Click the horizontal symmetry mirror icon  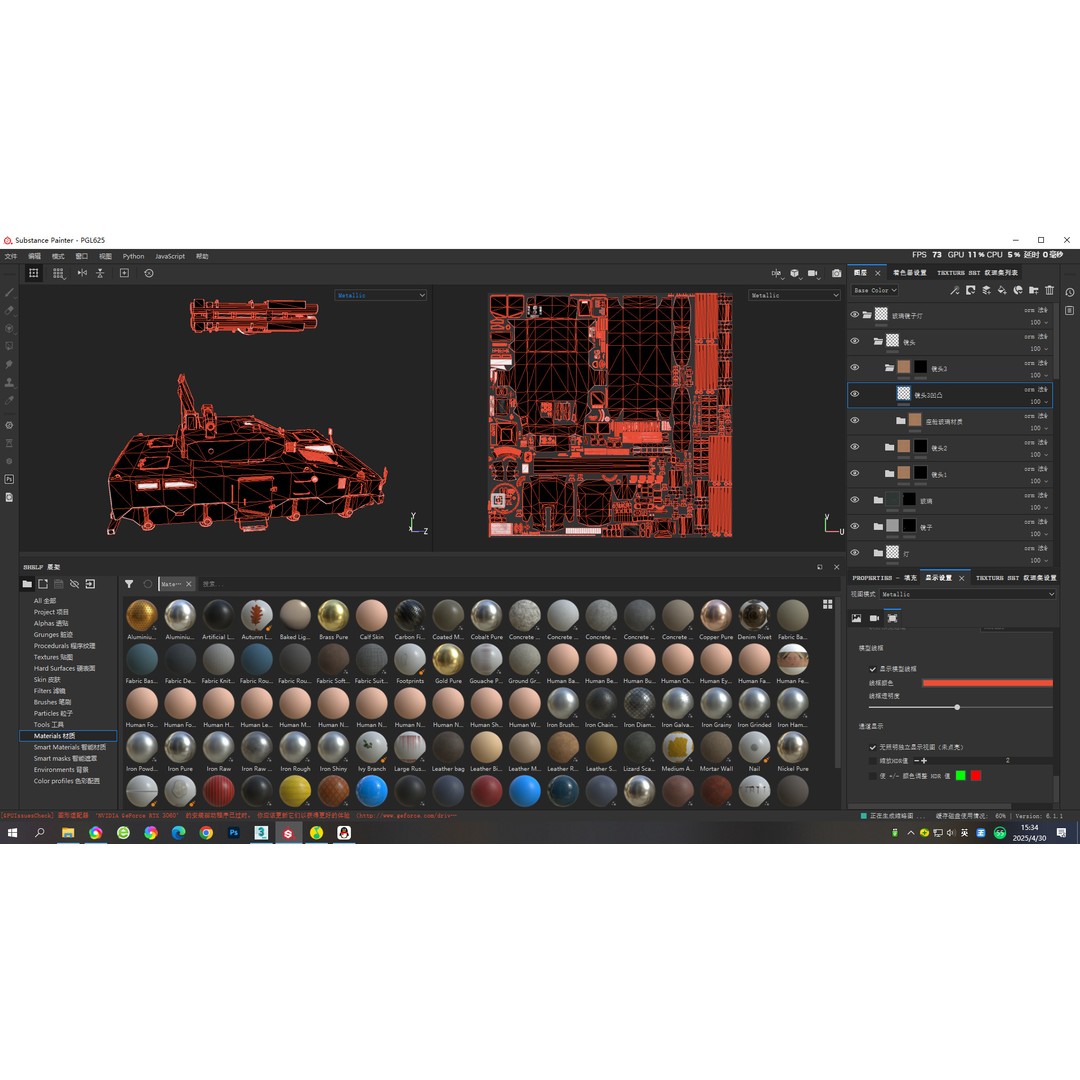[82, 273]
